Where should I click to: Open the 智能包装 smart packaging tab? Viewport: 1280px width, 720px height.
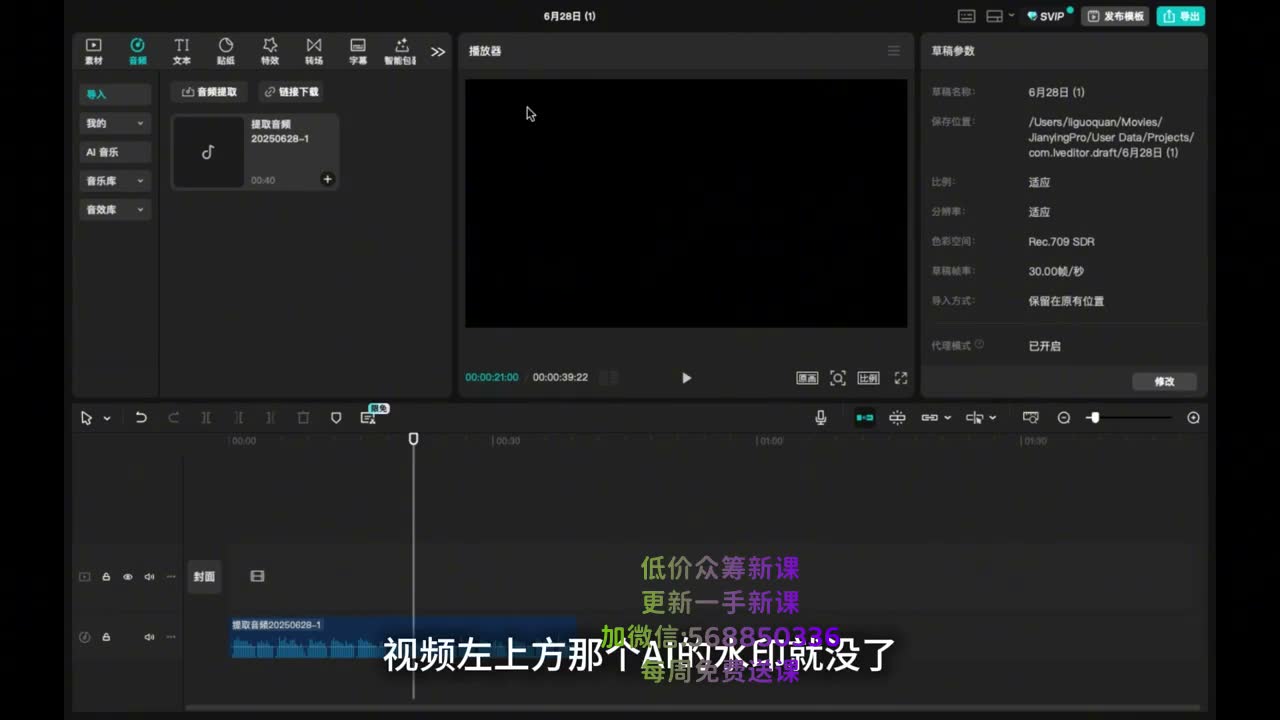click(401, 51)
